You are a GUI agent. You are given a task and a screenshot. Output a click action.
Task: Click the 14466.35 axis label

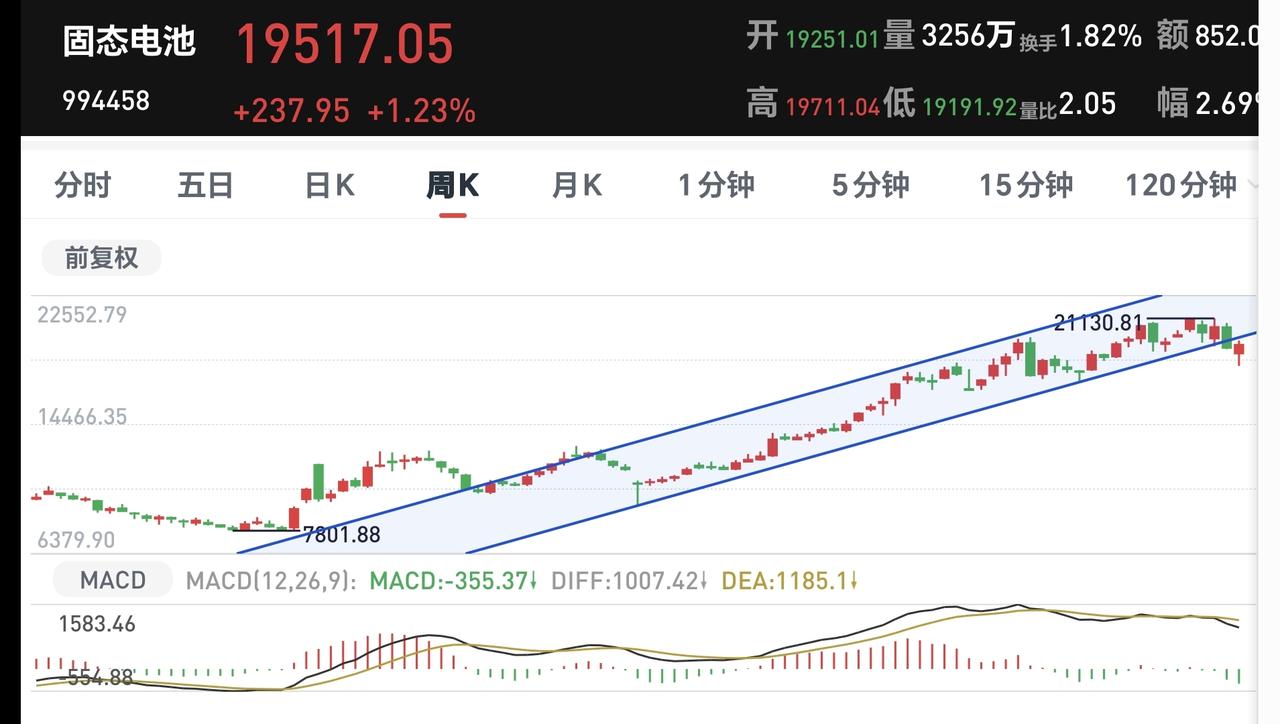point(82,417)
